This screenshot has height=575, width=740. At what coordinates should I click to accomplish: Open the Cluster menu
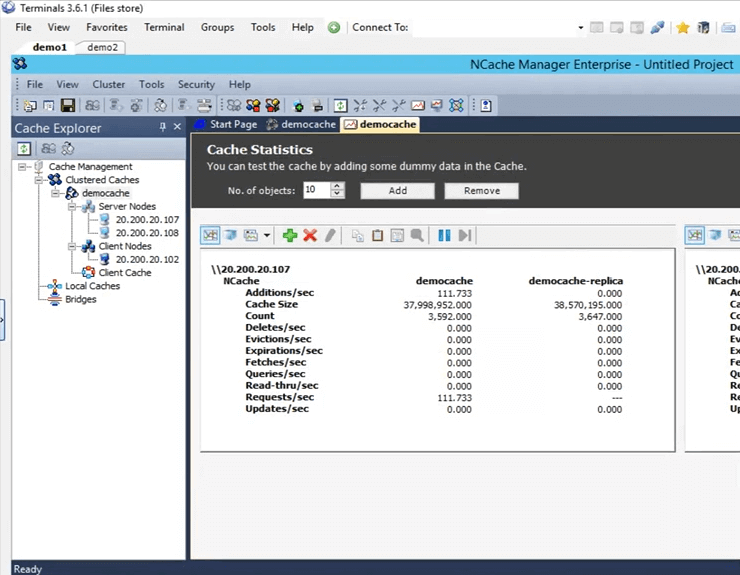click(x=109, y=85)
